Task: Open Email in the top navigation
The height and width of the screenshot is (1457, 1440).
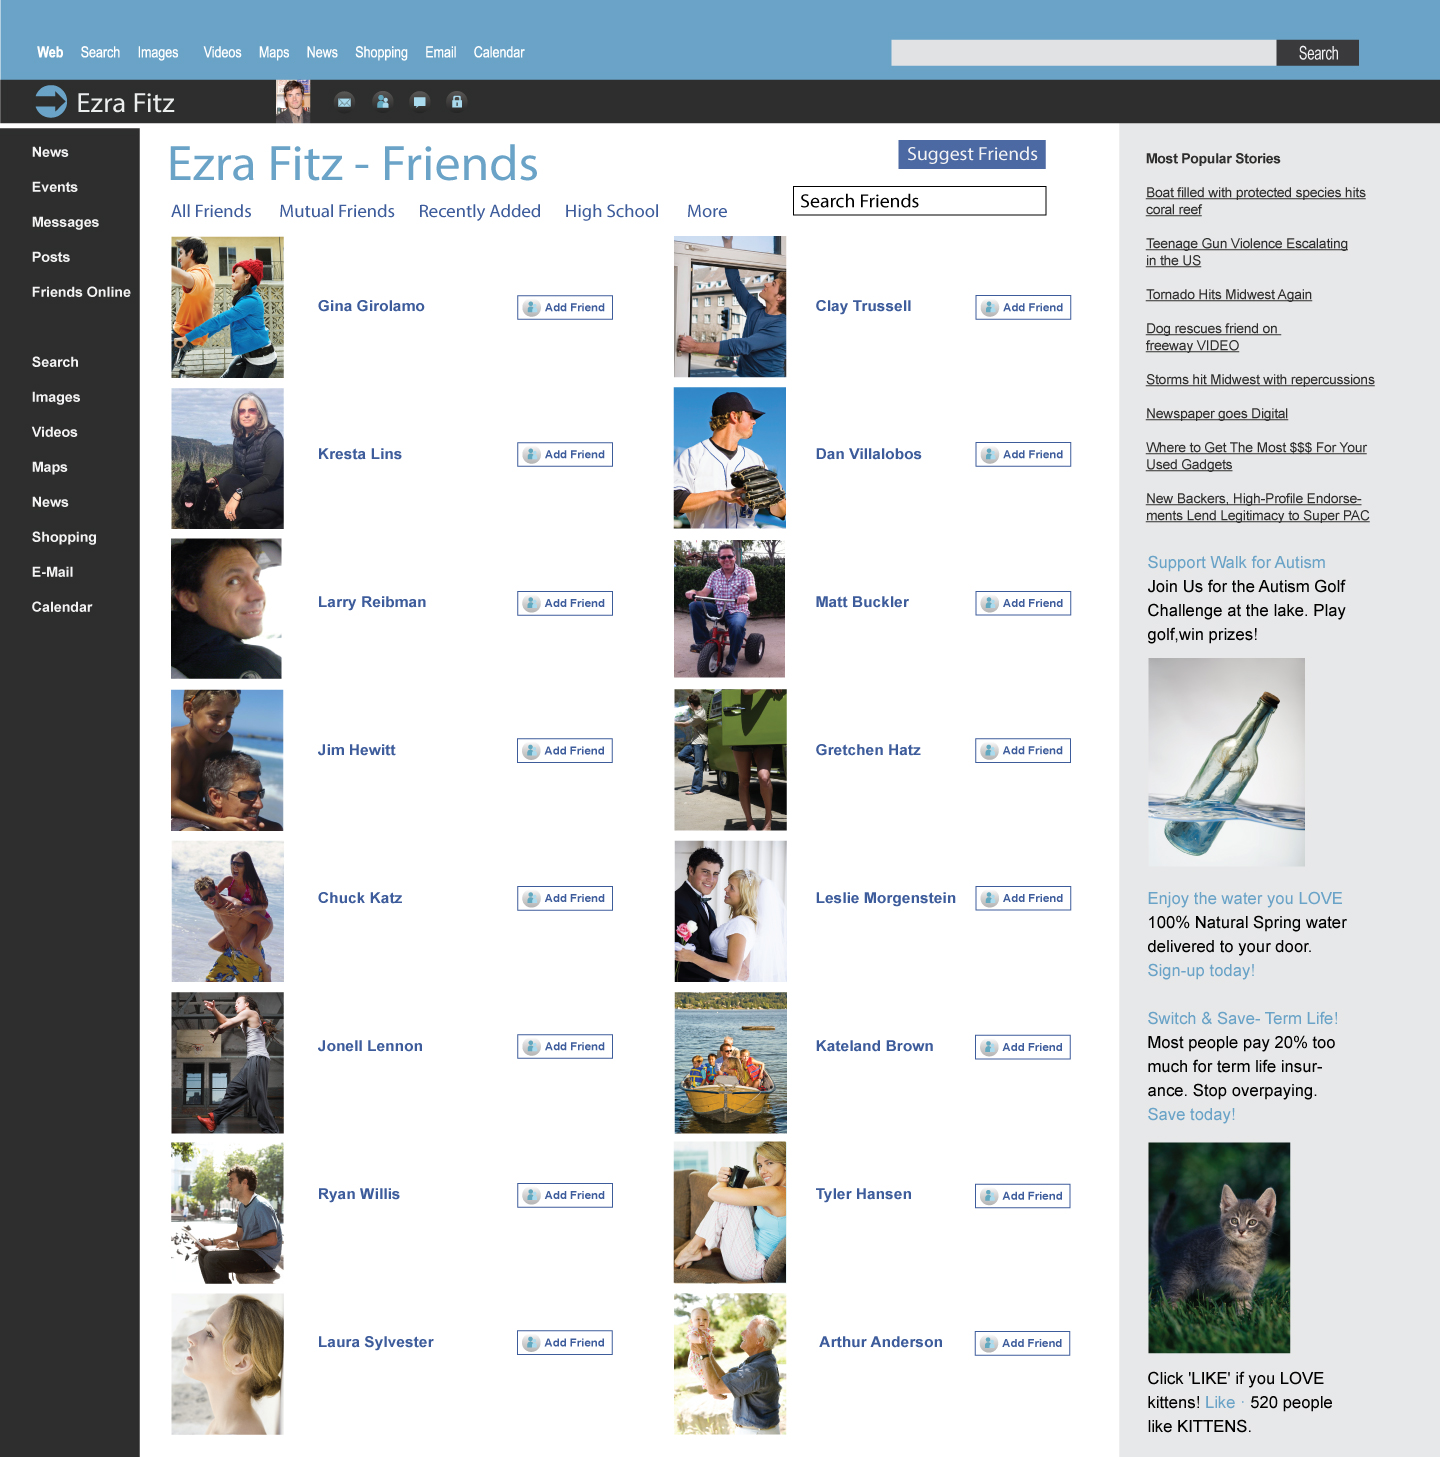Action: tap(440, 52)
